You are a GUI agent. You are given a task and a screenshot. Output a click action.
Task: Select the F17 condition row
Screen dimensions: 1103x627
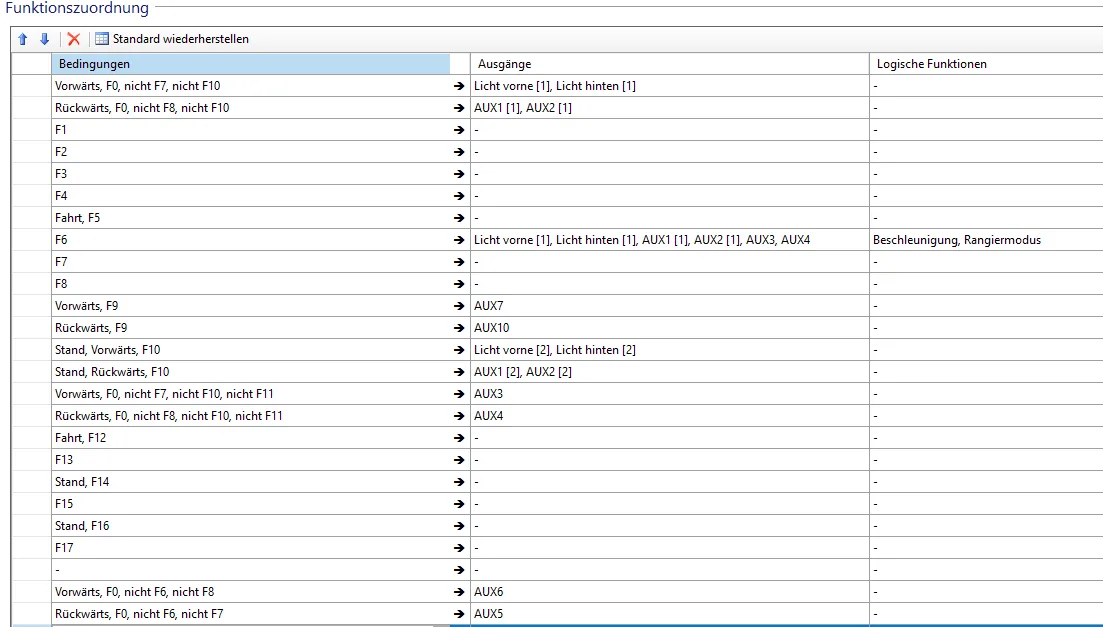coord(250,547)
